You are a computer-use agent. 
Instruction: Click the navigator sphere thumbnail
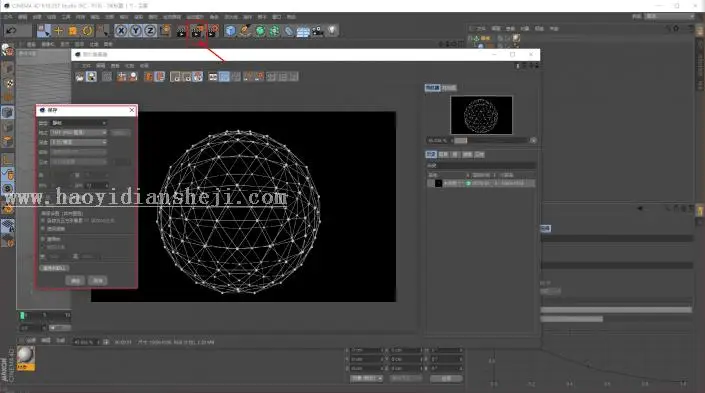click(x=481, y=115)
